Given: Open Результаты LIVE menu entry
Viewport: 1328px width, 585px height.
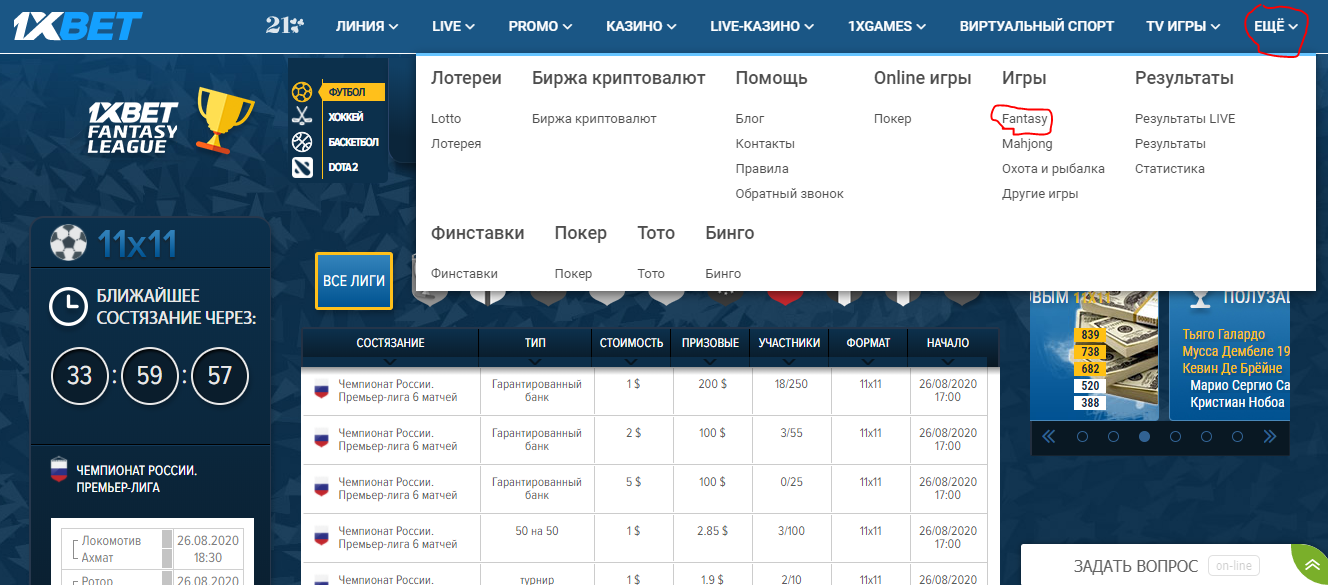Looking at the screenshot, I should [x=1185, y=118].
